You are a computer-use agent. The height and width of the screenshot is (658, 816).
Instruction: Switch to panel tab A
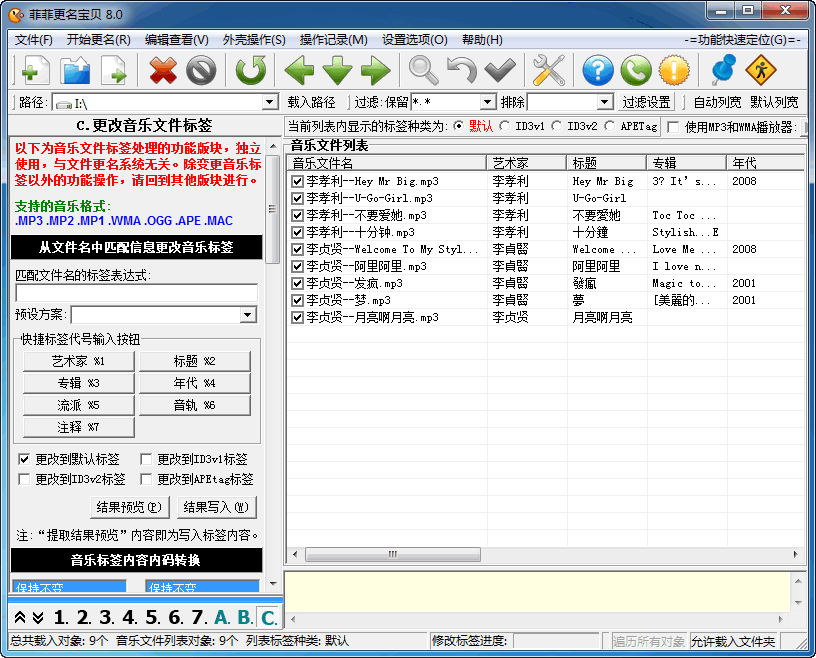[222, 617]
